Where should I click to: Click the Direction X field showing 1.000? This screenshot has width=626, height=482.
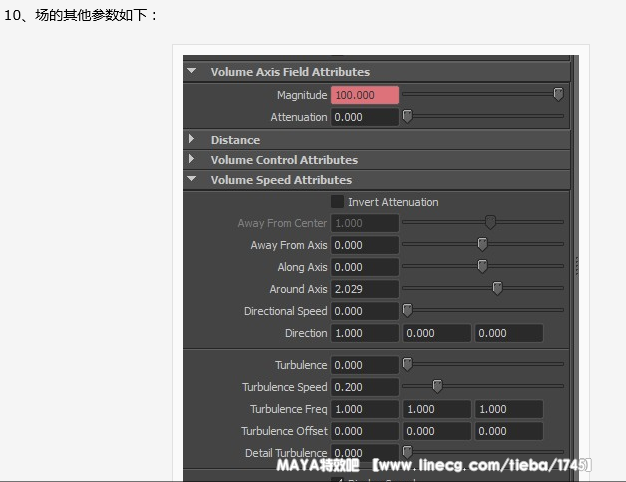(x=365, y=333)
